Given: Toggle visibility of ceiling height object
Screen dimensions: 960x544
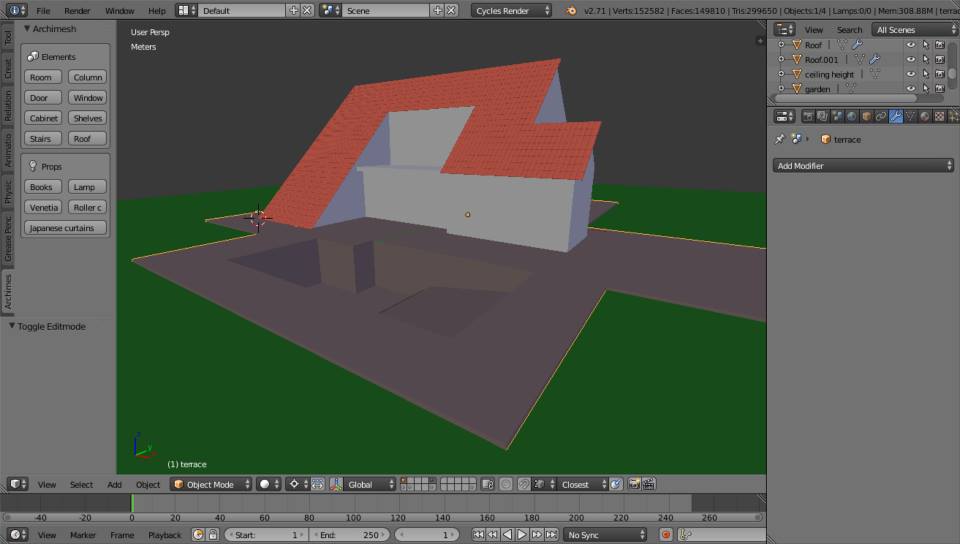Looking at the screenshot, I should [x=911, y=74].
